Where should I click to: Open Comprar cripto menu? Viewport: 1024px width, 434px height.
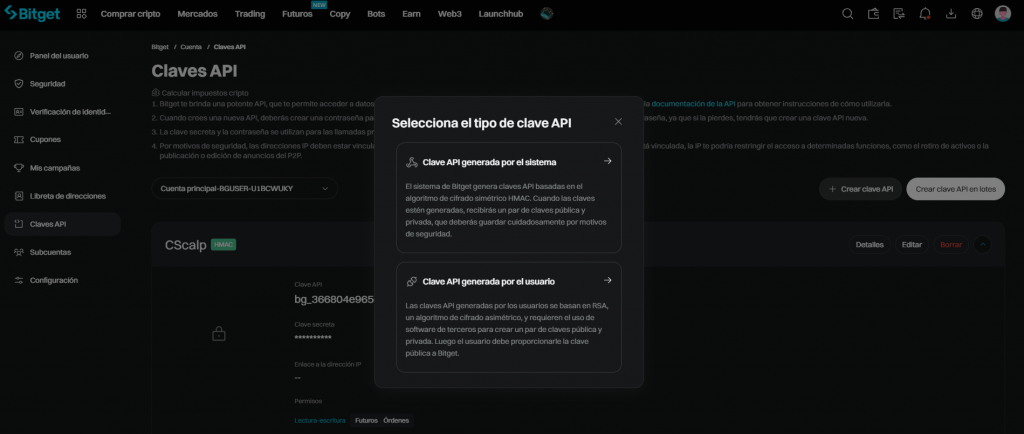[130, 14]
